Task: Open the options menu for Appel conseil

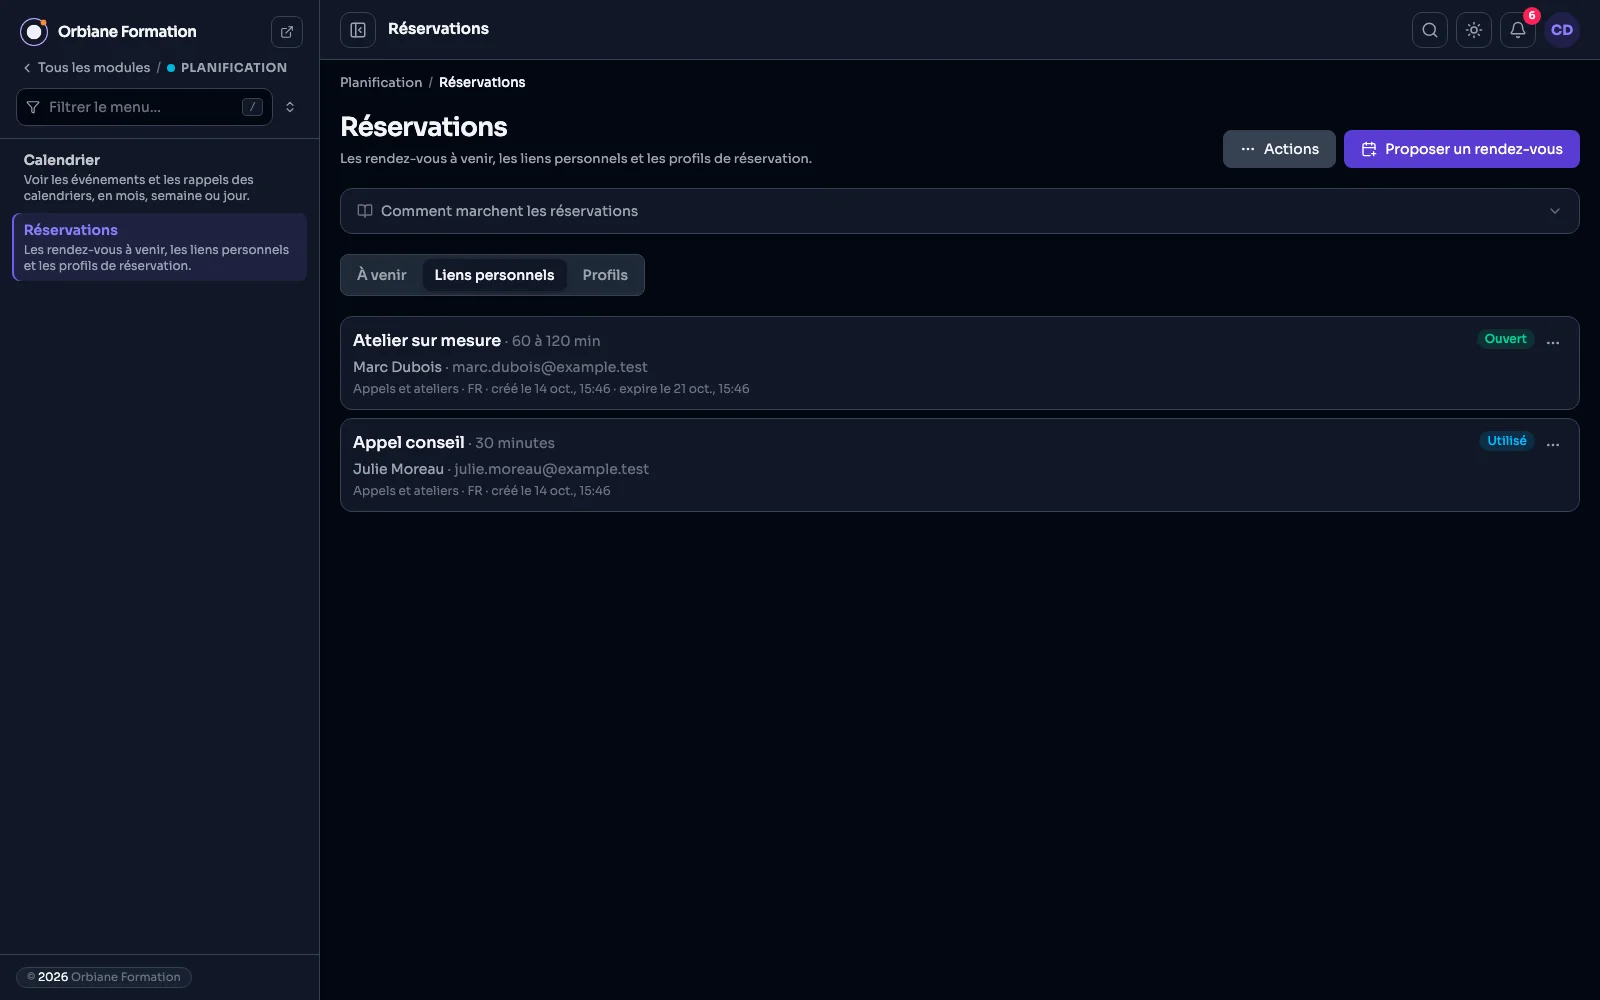Action: coord(1553,444)
